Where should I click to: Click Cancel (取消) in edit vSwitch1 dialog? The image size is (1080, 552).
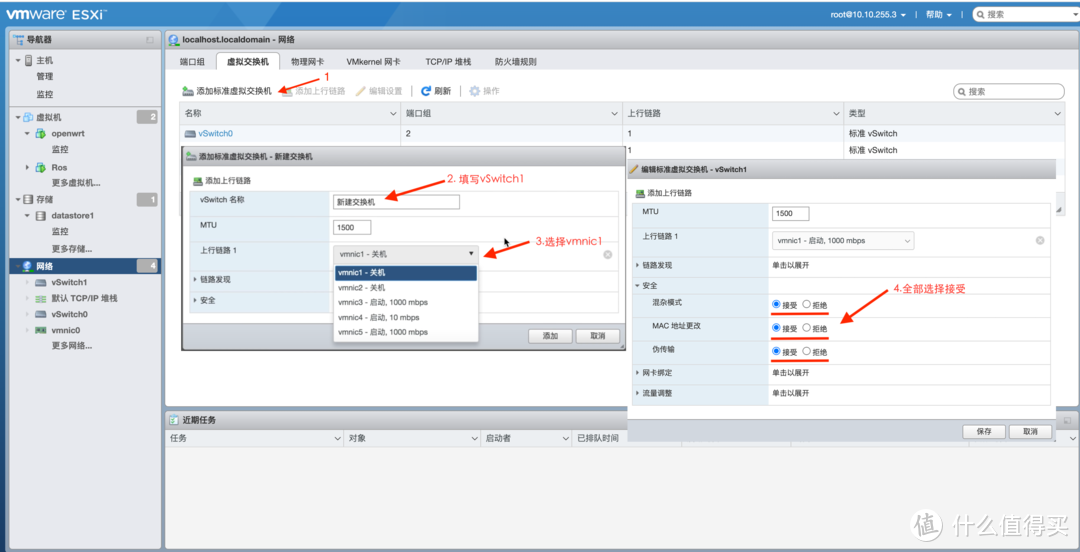[1030, 431]
